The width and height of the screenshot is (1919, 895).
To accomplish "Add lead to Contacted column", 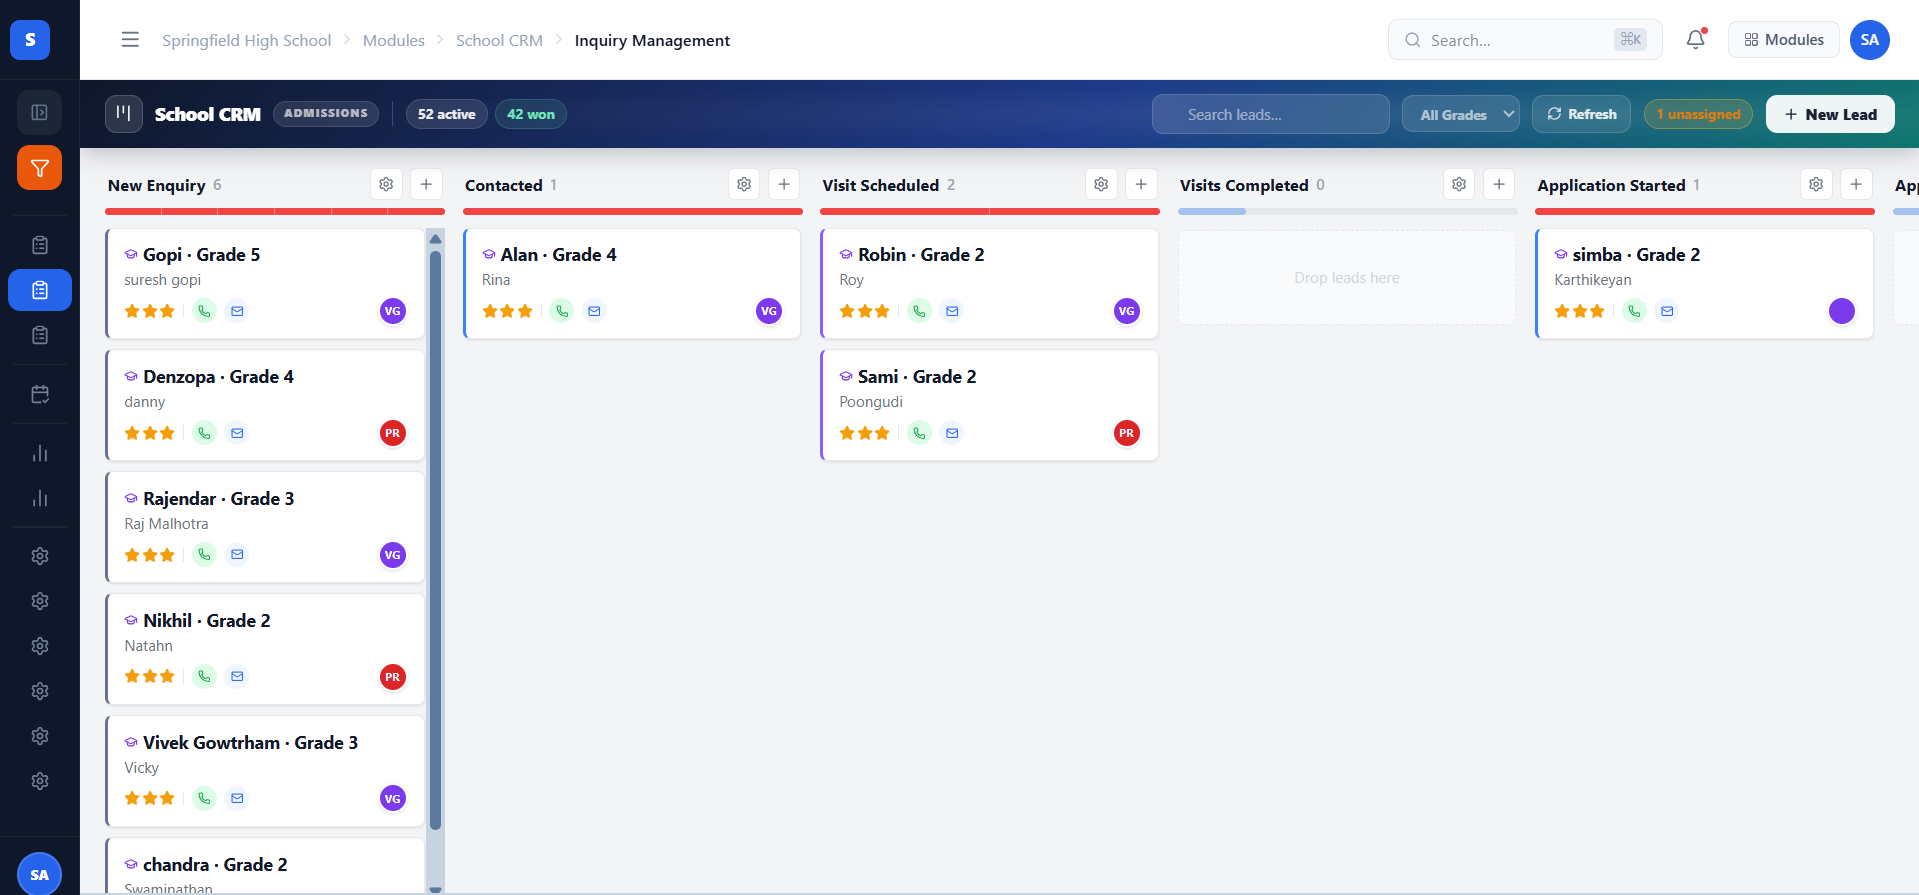I will pyautogui.click(x=784, y=184).
